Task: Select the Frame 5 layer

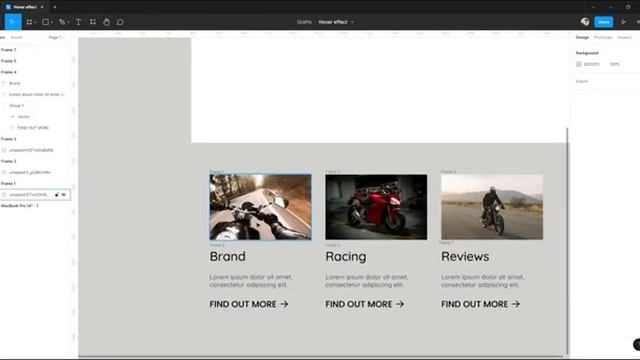Action: 9,61
